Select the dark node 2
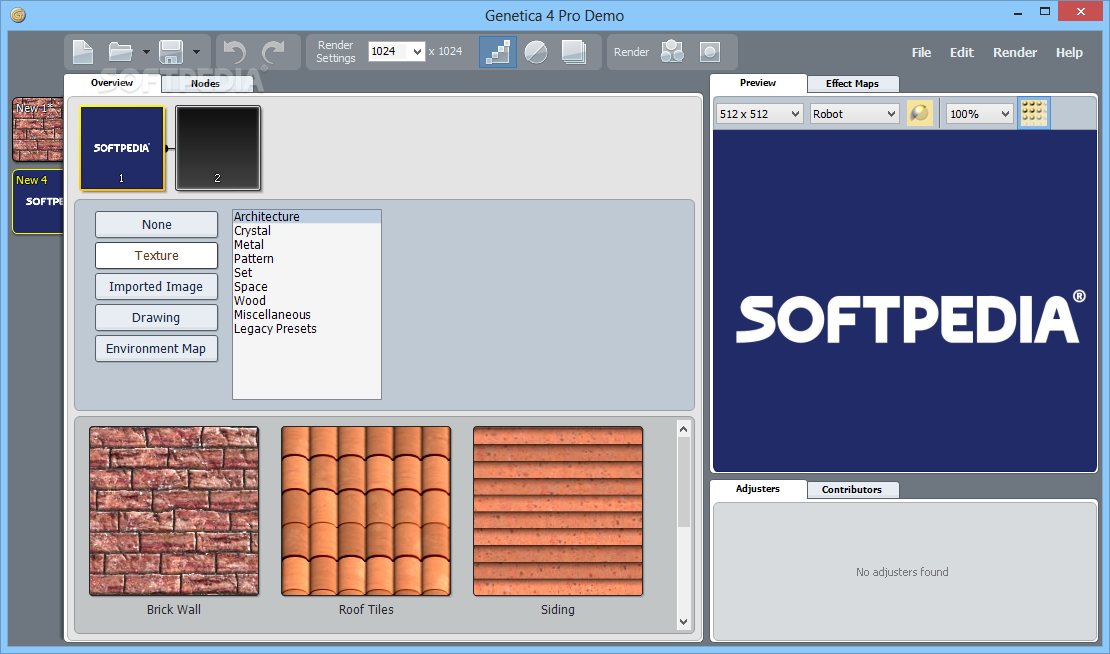This screenshot has width=1110, height=654. (218, 148)
